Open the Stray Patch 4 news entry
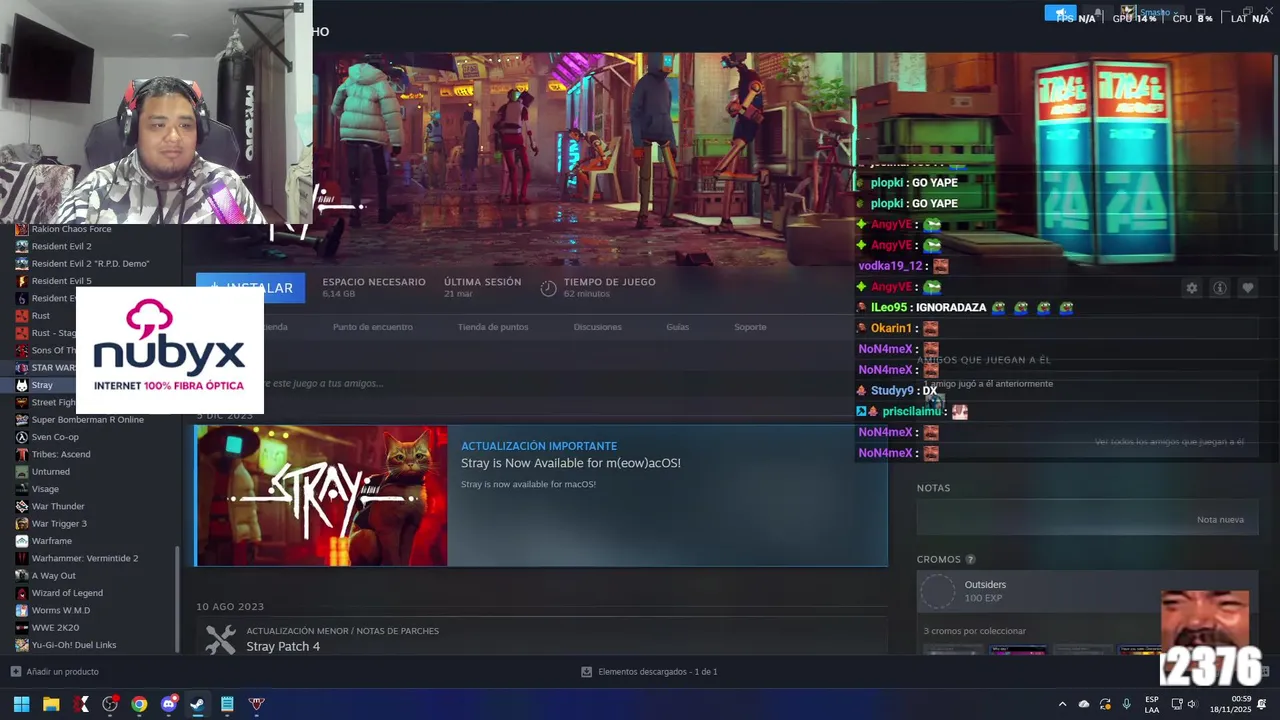1280x720 pixels. [x=283, y=647]
